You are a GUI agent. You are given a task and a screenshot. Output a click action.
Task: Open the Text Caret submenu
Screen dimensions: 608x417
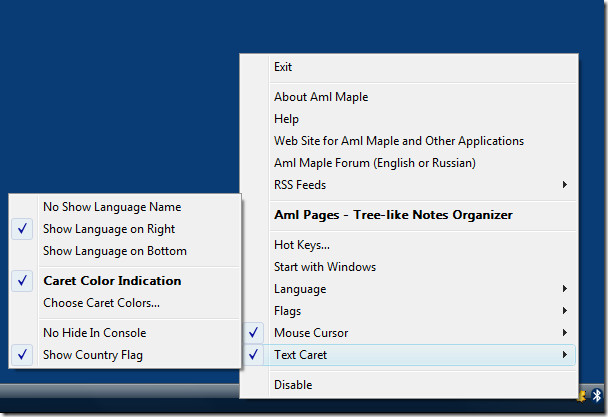pyautogui.click(x=409, y=355)
